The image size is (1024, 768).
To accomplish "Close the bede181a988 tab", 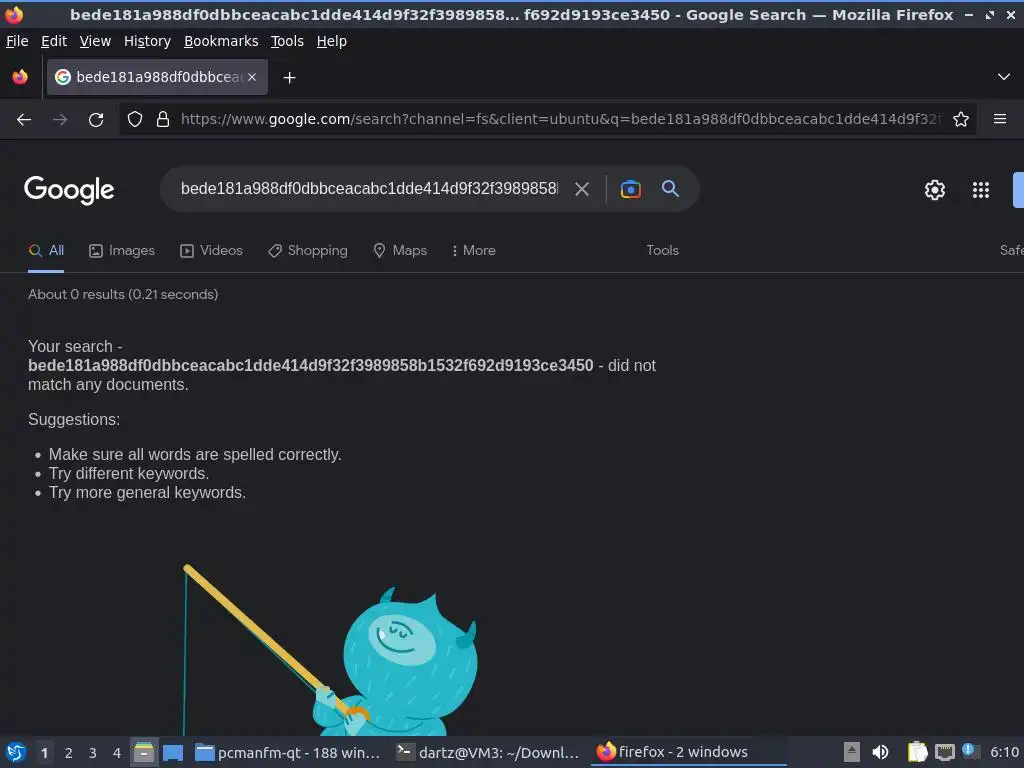I will [x=252, y=77].
